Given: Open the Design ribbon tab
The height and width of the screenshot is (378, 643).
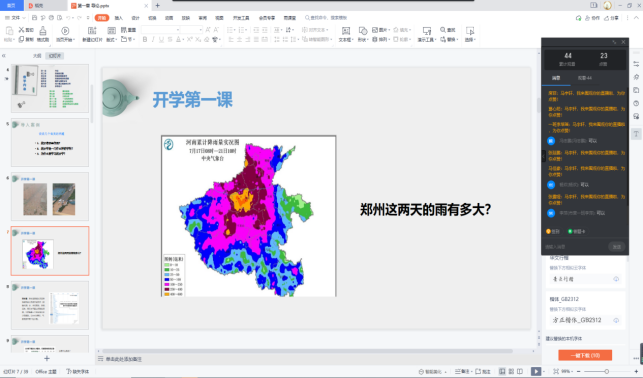Looking at the screenshot, I should 135,18.
